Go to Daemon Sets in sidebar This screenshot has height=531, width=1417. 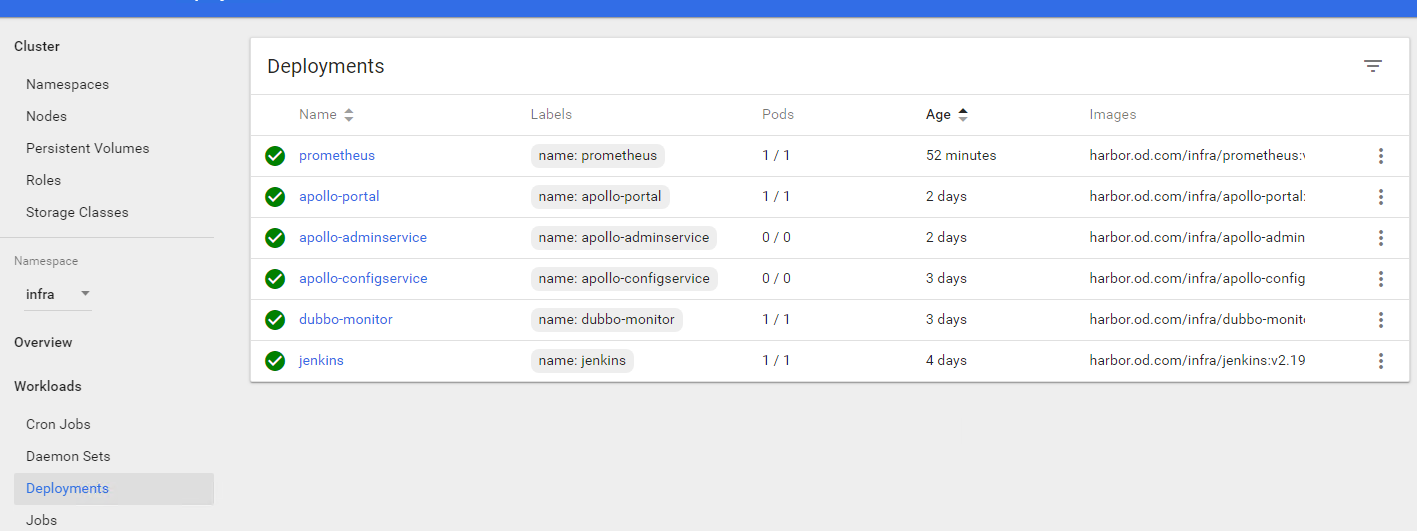click(x=68, y=456)
